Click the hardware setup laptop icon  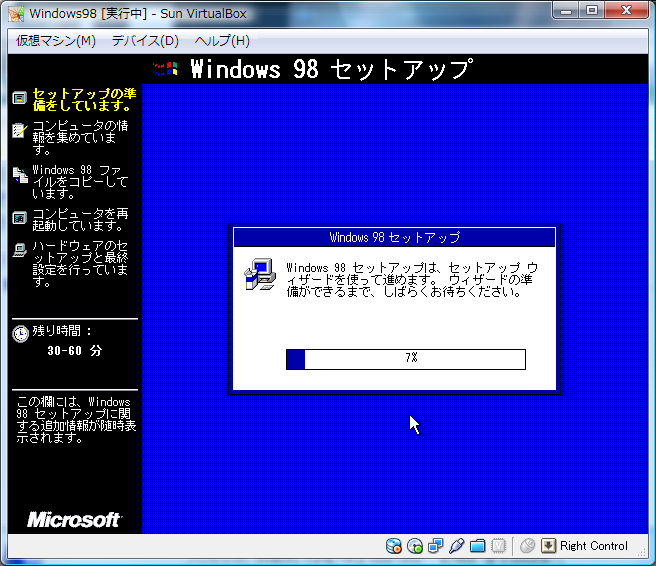pos(19,250)
